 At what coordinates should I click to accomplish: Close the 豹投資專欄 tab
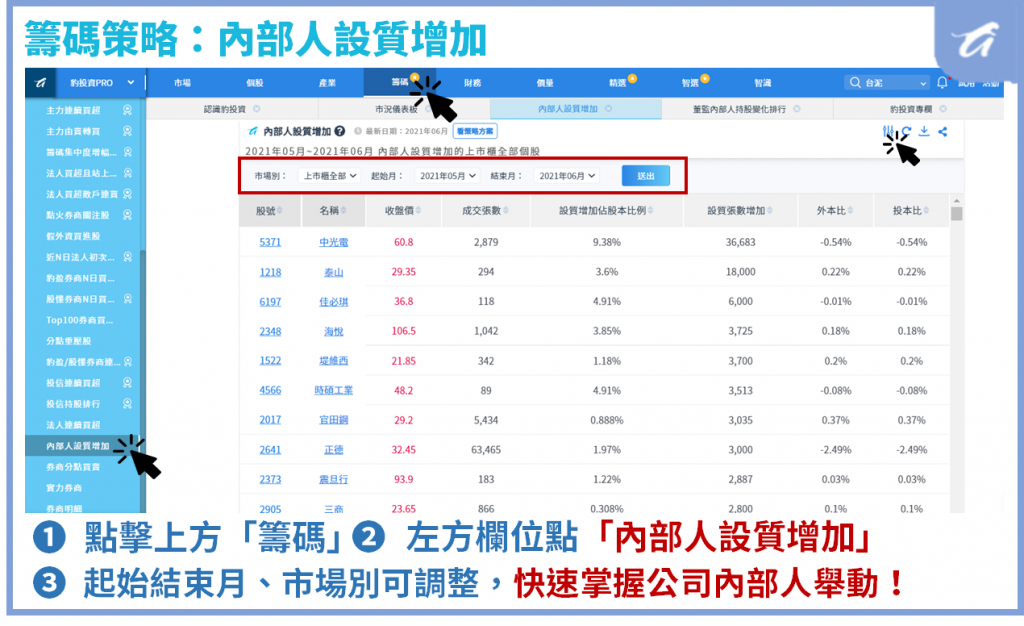[943, 109]
